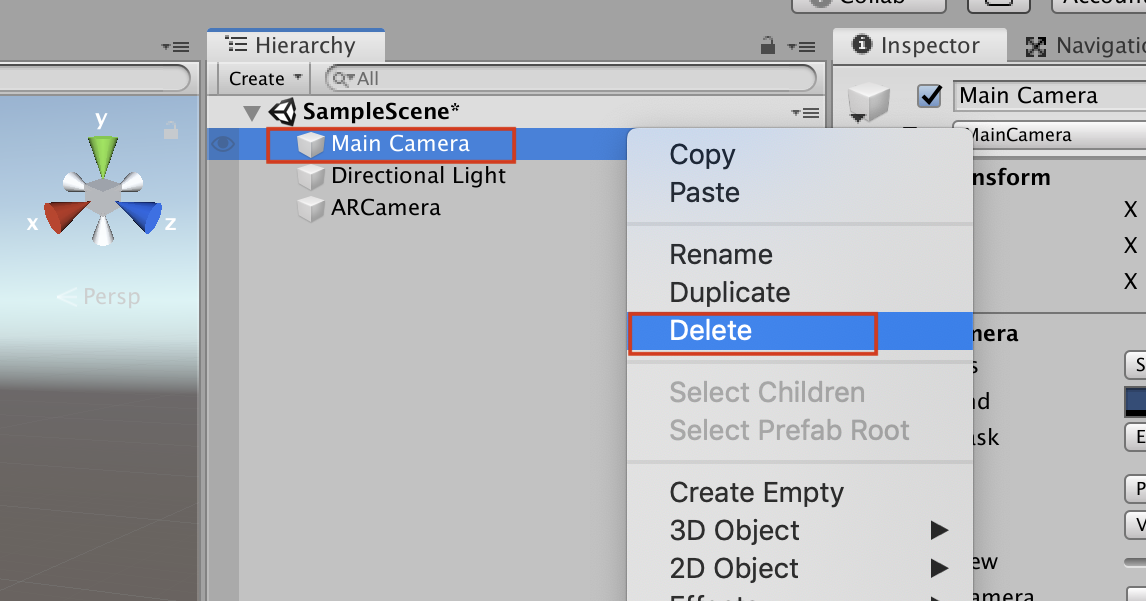Toggle Main Camera visibility eye in Hierarchy
Screen dimensions: 1146x601
click(x=222, y=143)
